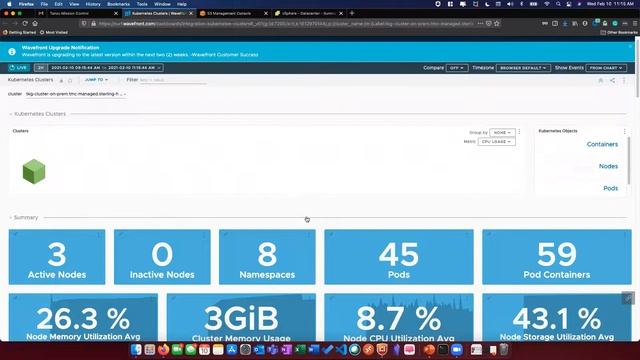
Task: Open the JUMP TO dropdown
Action: (96, 80)
